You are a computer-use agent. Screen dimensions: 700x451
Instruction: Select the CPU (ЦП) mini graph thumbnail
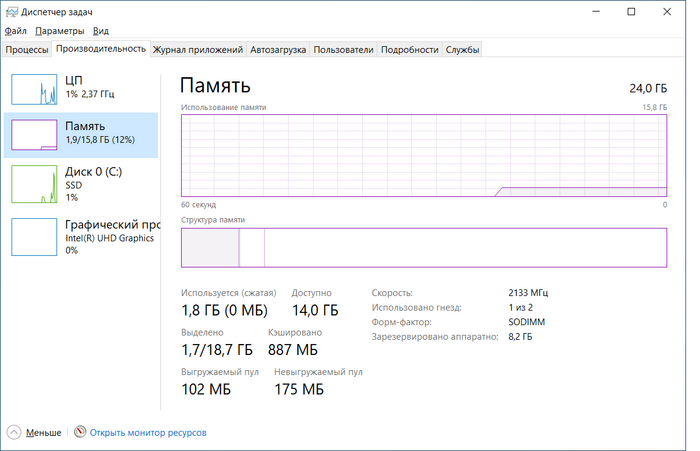(35, 89)
